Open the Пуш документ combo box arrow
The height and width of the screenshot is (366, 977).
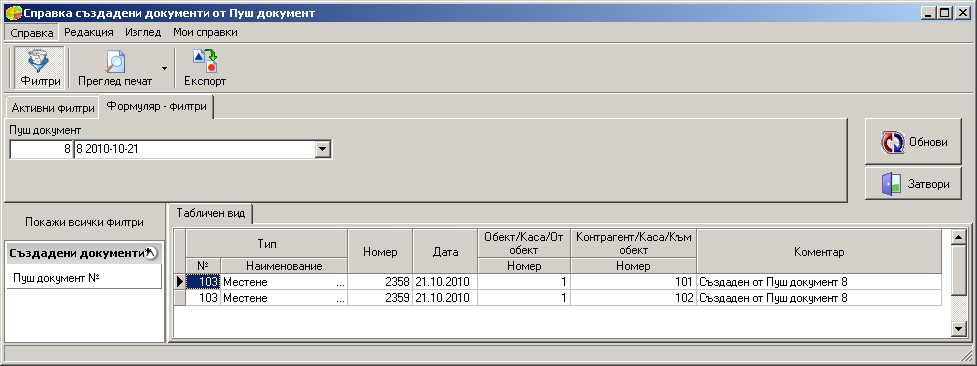[x=322, y=150]
